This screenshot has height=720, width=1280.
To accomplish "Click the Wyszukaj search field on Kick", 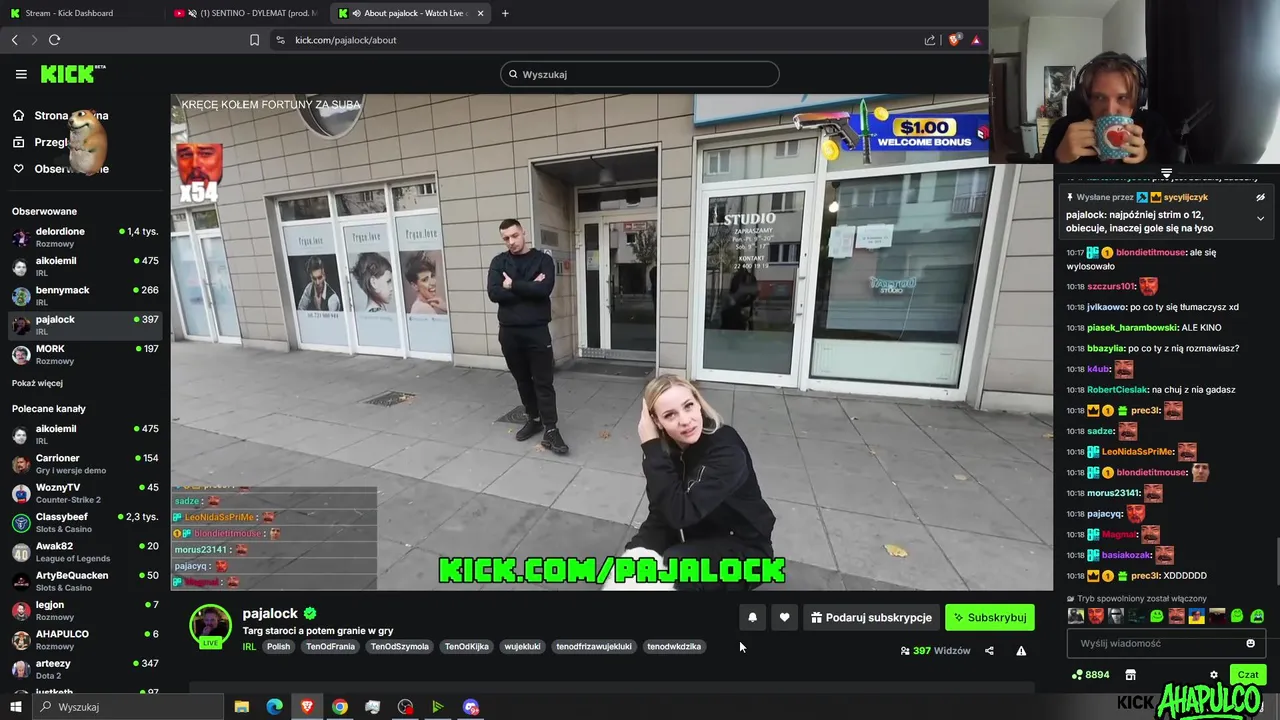I will [640, 74].
